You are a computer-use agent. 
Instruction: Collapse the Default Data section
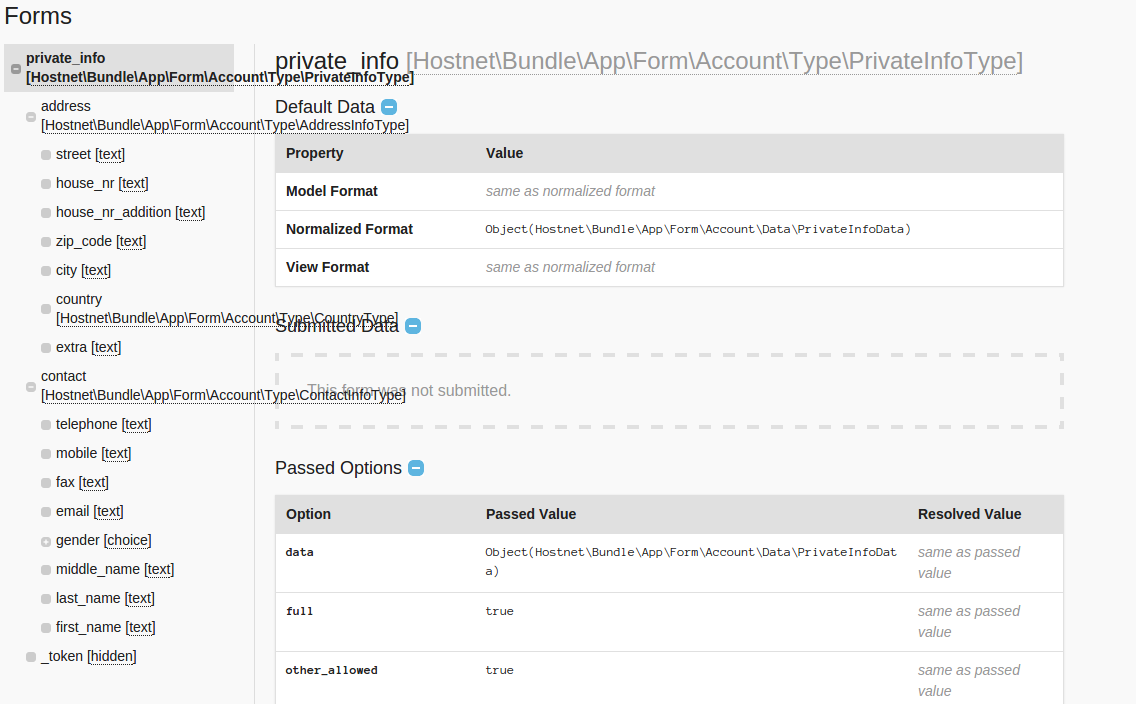[389, 107]
